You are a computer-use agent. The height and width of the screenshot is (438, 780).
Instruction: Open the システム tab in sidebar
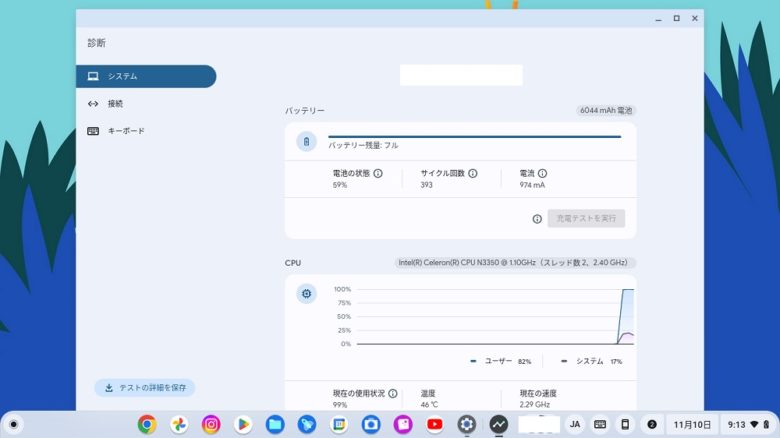[x=145, y=76]
